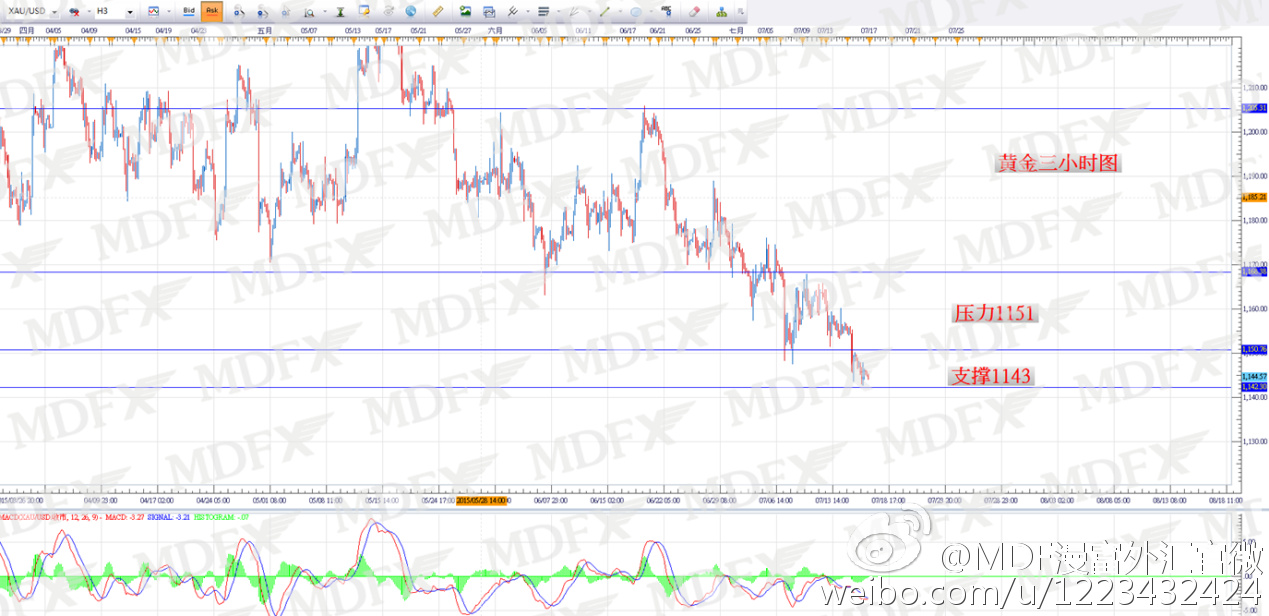The image size is (1269, 616).
Task: Select the horizontal lines tool
Action: pos(543,12)
